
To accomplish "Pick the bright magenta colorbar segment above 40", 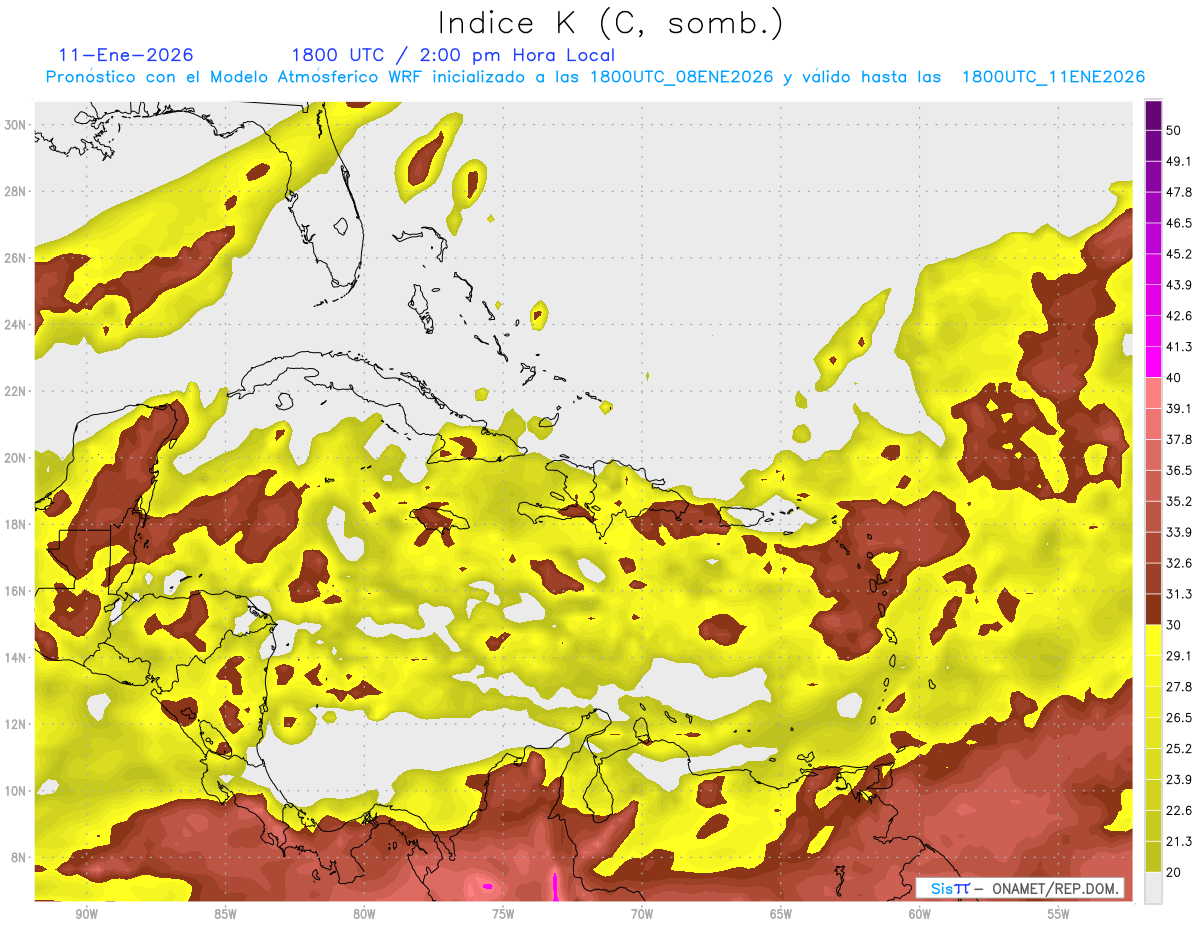I will pyautogui.click(x=1153, y=362).
